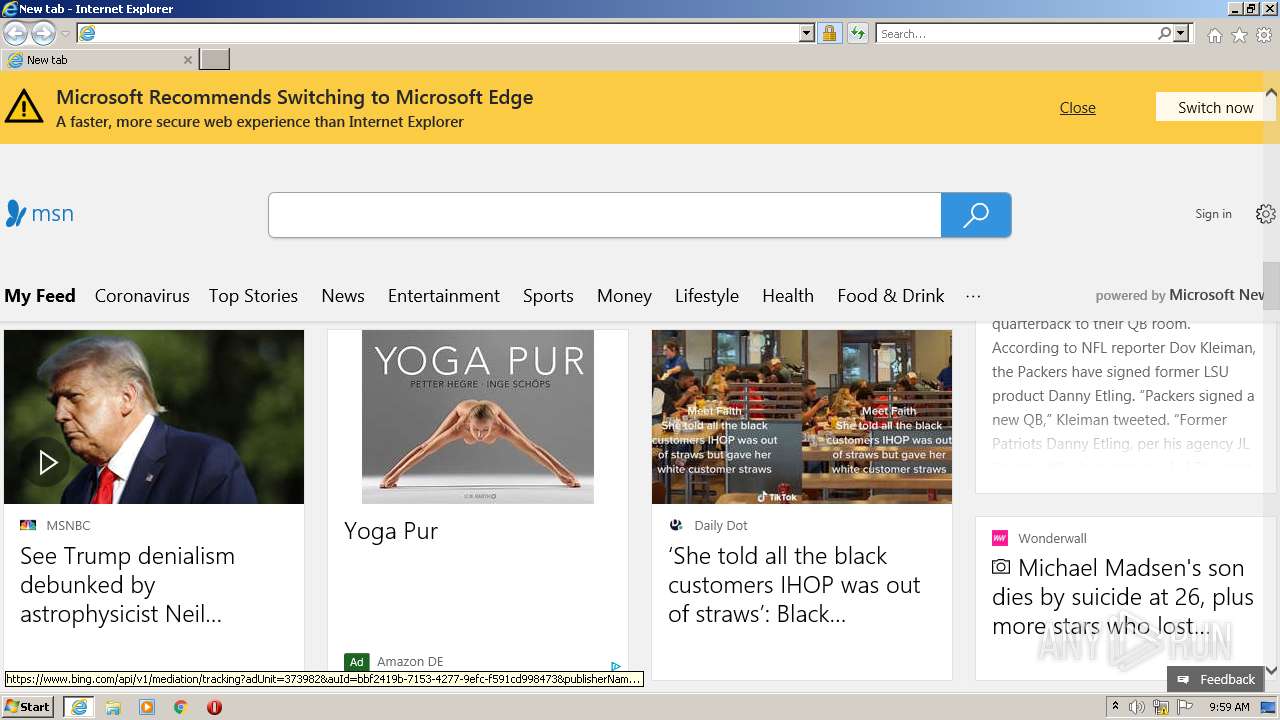Open the Internet Explorer Tools gear
This screenshot has width=1280, height=720.
point(1264,35)
